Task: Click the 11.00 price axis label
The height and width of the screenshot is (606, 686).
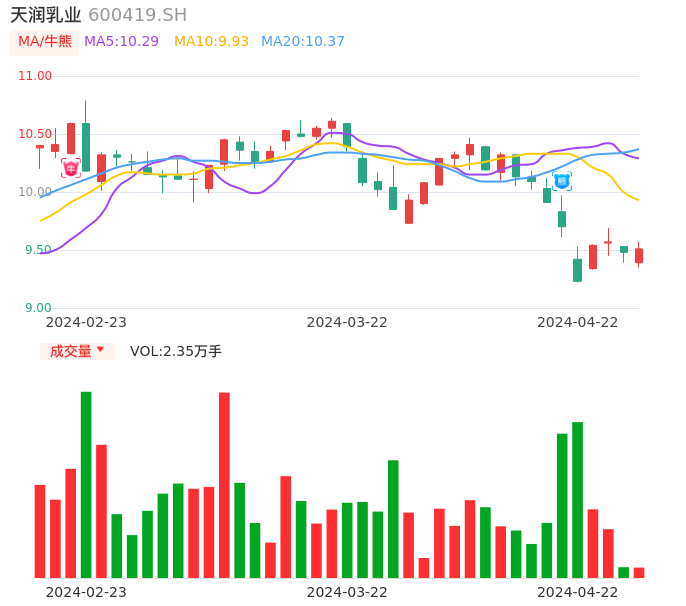Action: point(35,76)
